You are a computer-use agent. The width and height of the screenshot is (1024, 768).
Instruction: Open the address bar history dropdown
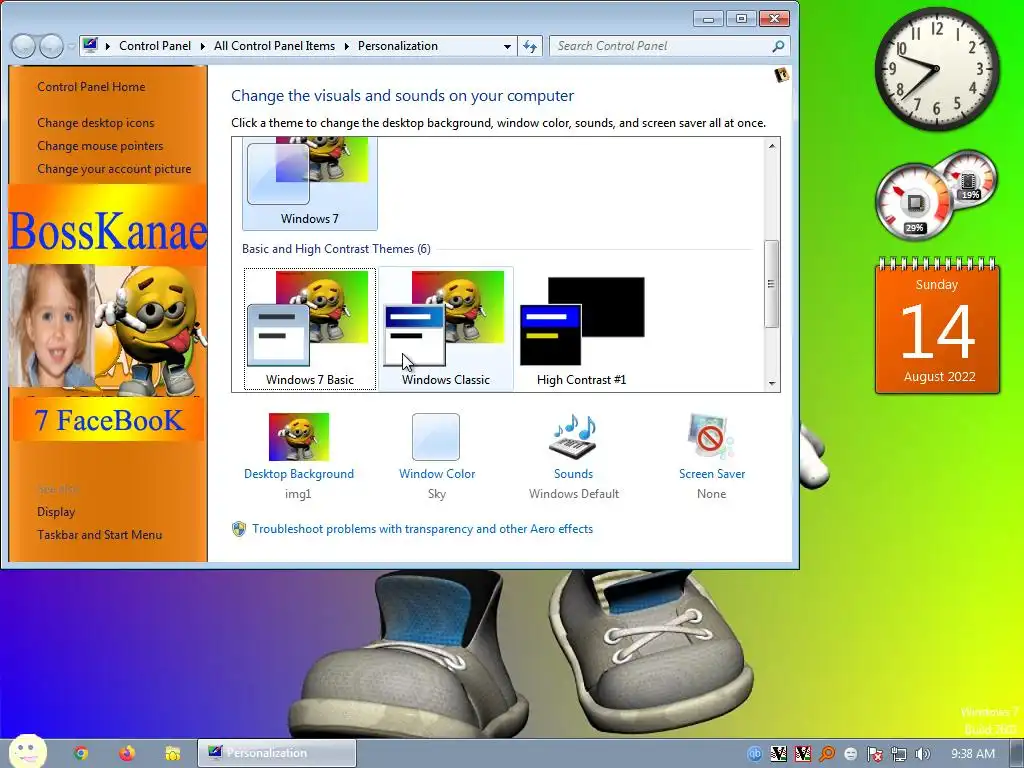507,46
